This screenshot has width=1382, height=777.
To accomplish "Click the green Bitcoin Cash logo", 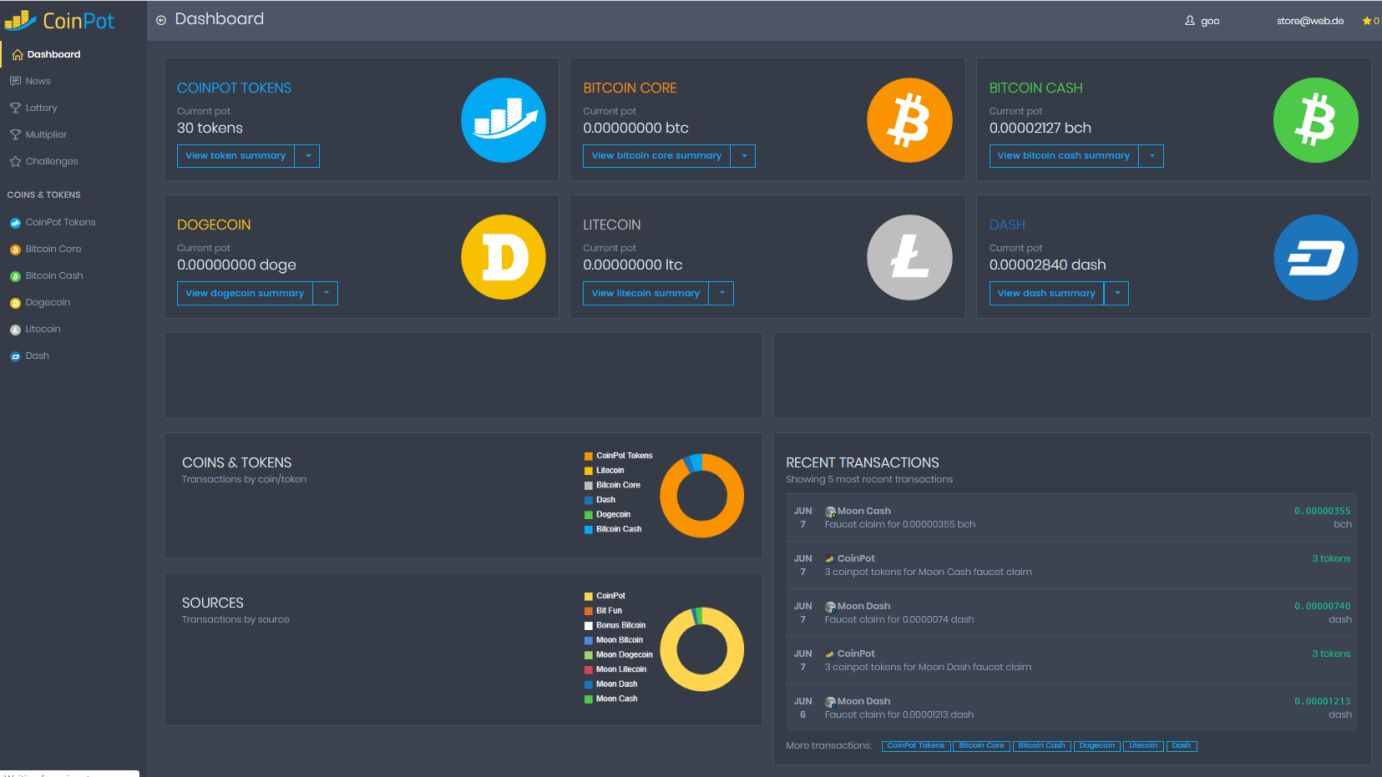I will [1315, 120].
